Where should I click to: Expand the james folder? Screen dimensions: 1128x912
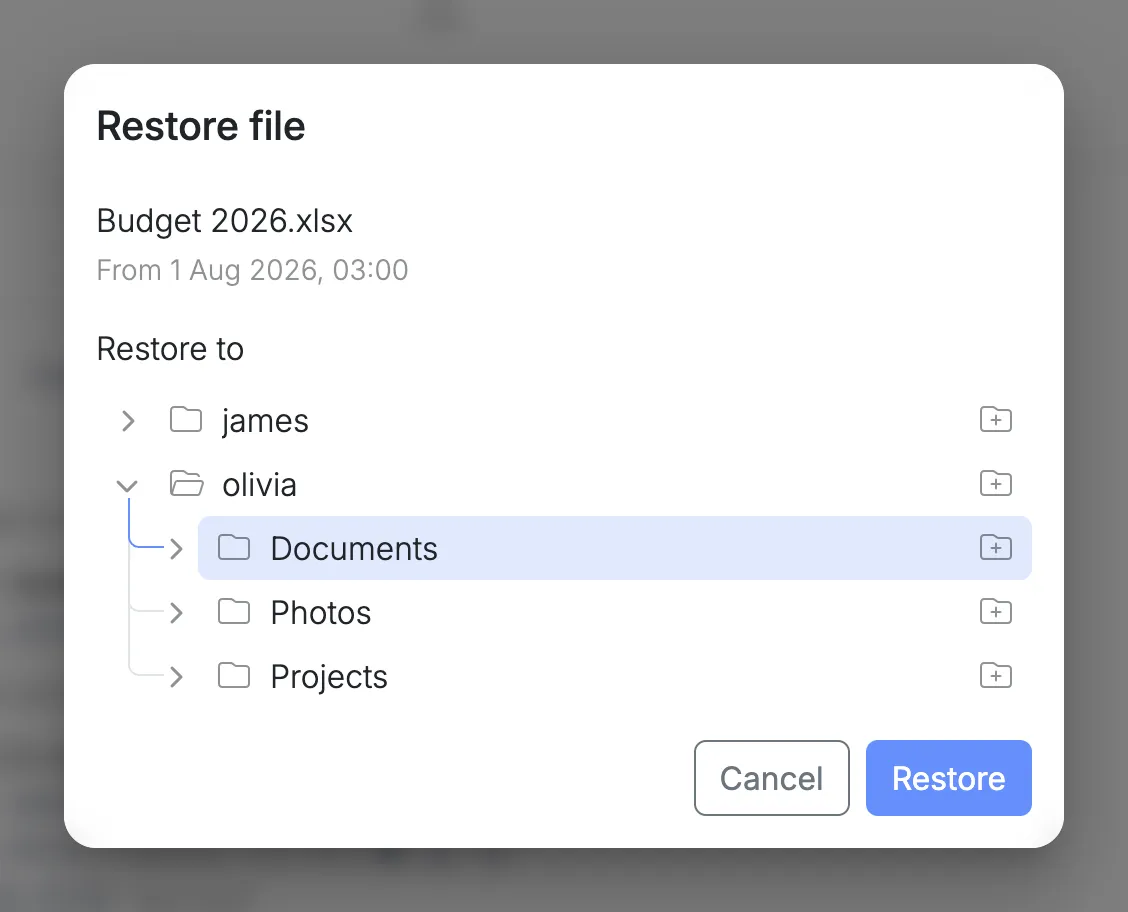pos(128,421)
